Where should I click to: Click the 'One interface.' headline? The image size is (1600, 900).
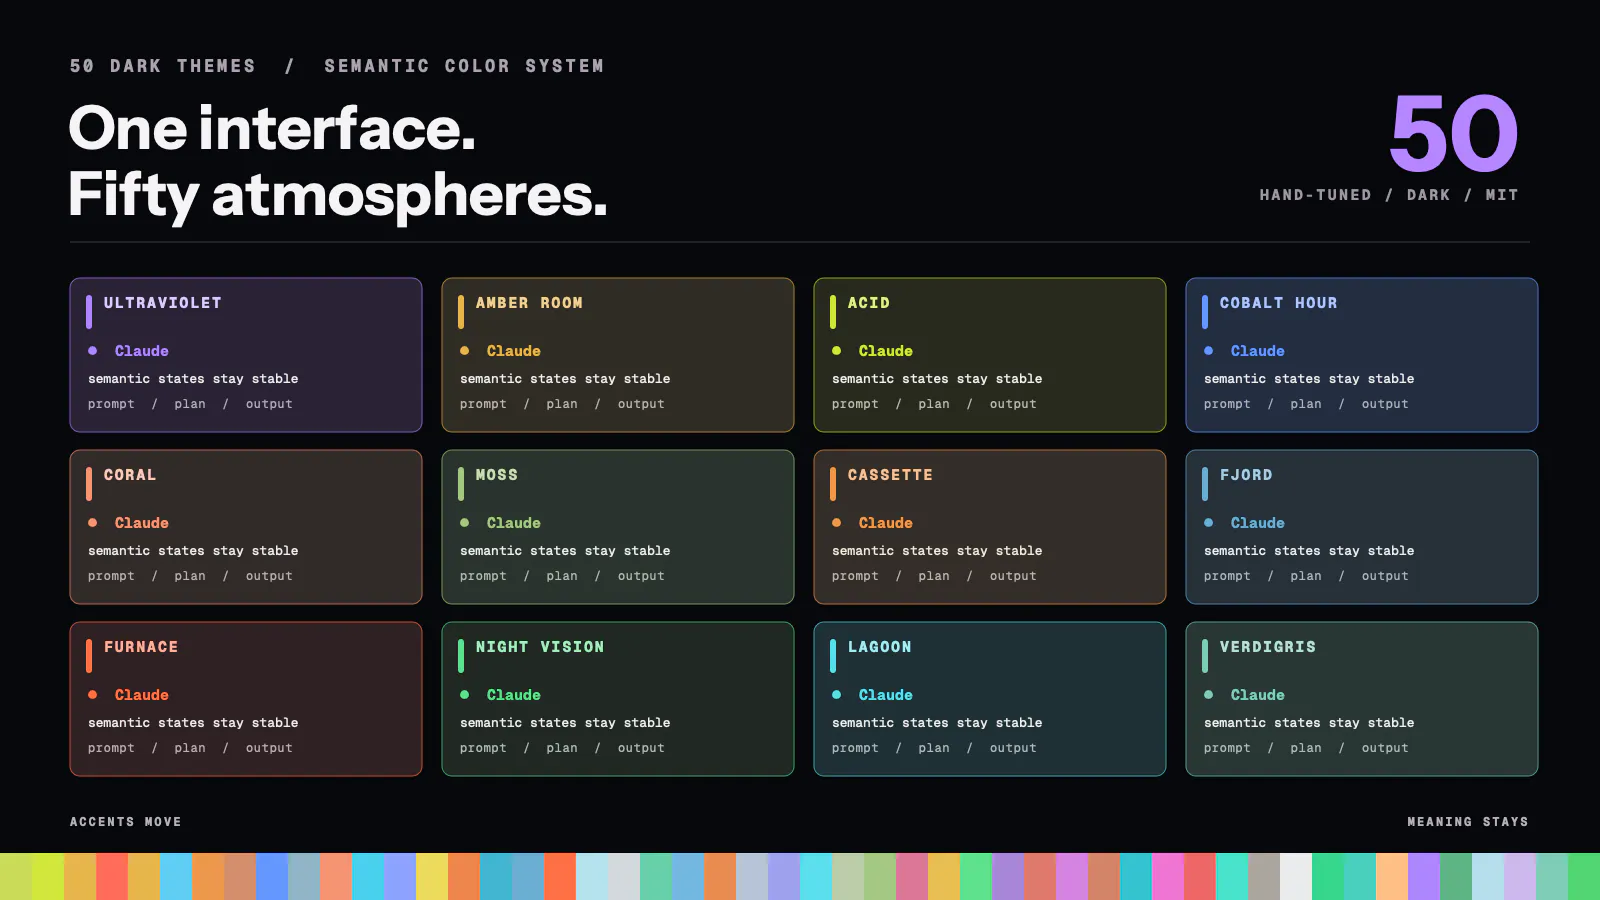click(x=272, y=129)
